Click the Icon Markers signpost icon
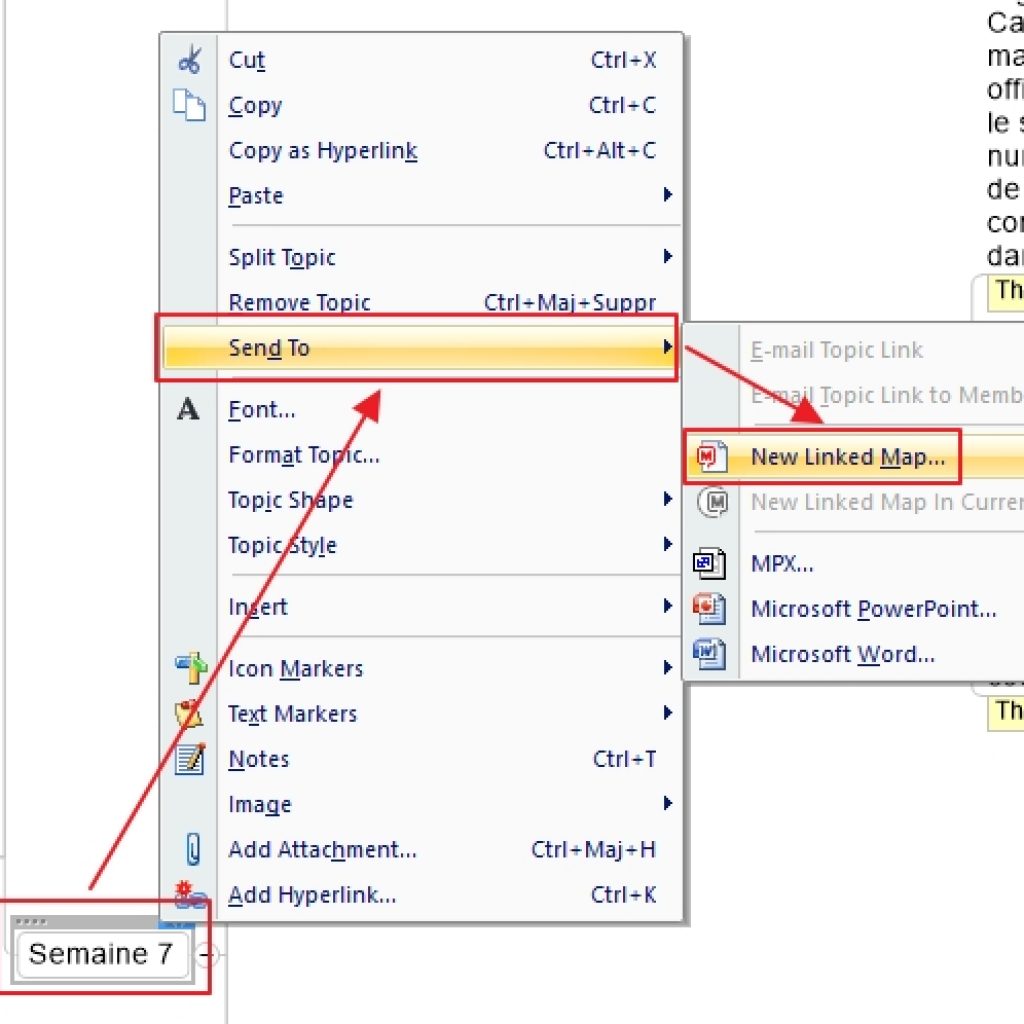The image size is (1024, 1024). coord(189,668)
